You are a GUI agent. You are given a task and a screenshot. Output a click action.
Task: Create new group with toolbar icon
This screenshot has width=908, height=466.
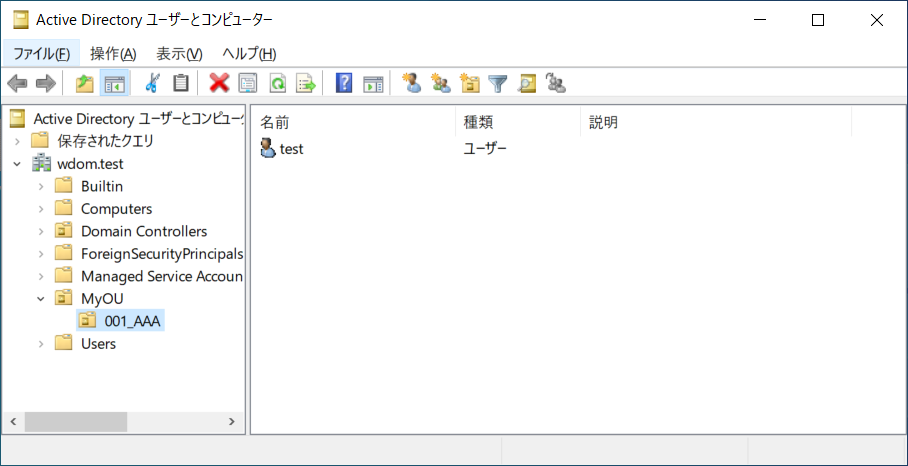click(x=441, y=83)
